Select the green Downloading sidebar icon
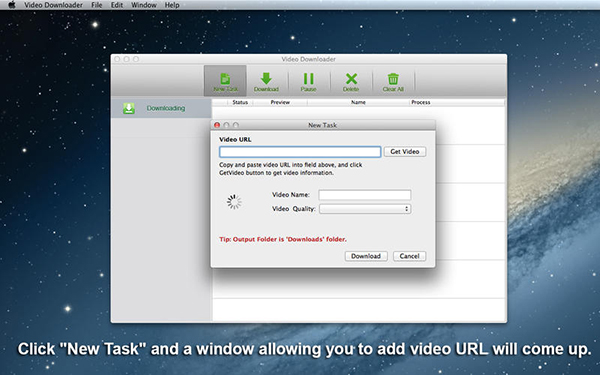Screen dimensions: 600x375 point(129,108)
